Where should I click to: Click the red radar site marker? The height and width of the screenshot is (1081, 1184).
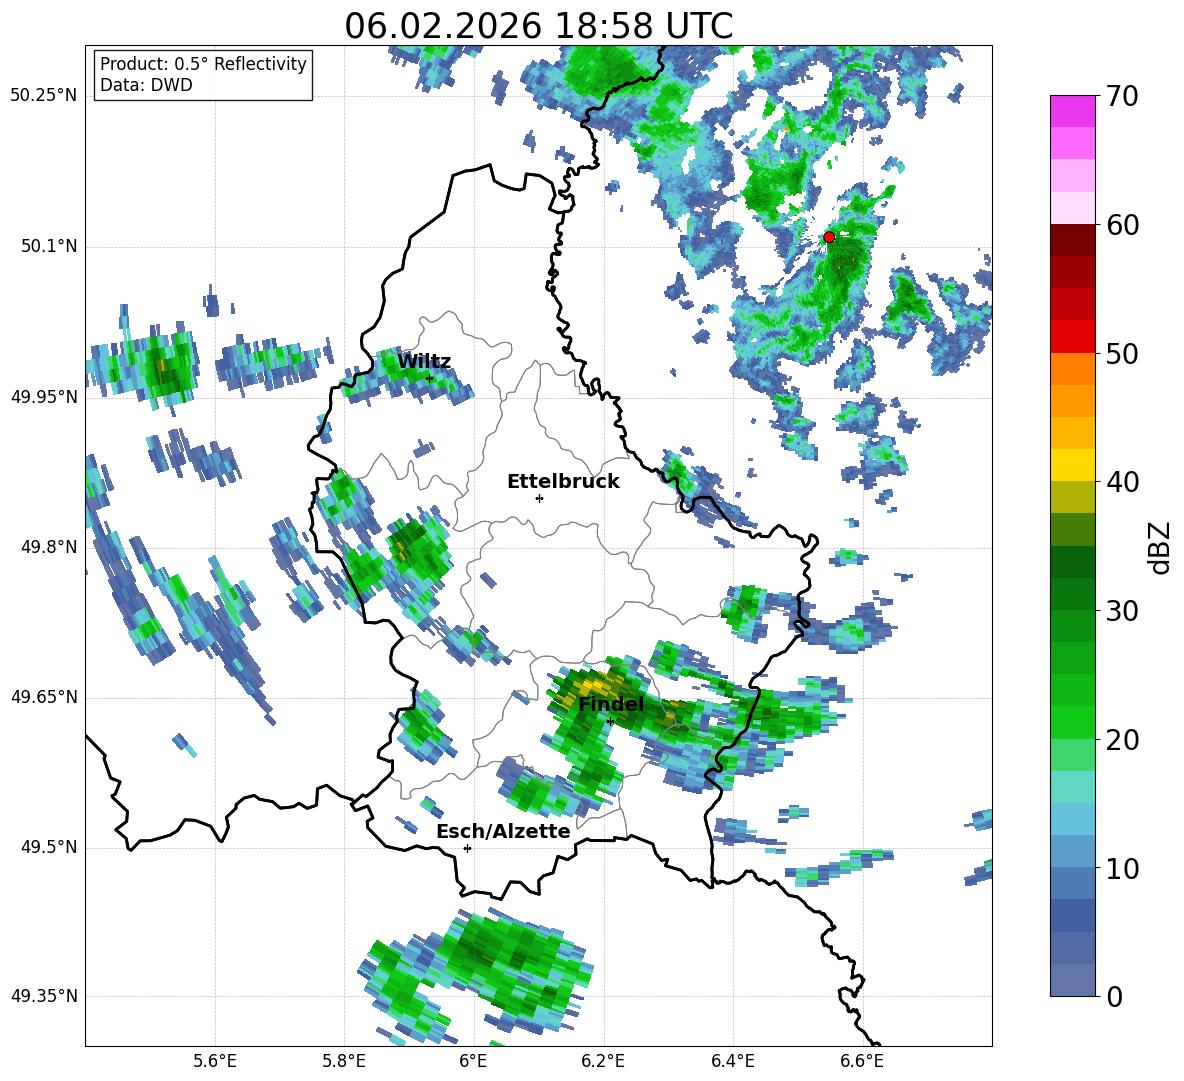pos(828,237)
